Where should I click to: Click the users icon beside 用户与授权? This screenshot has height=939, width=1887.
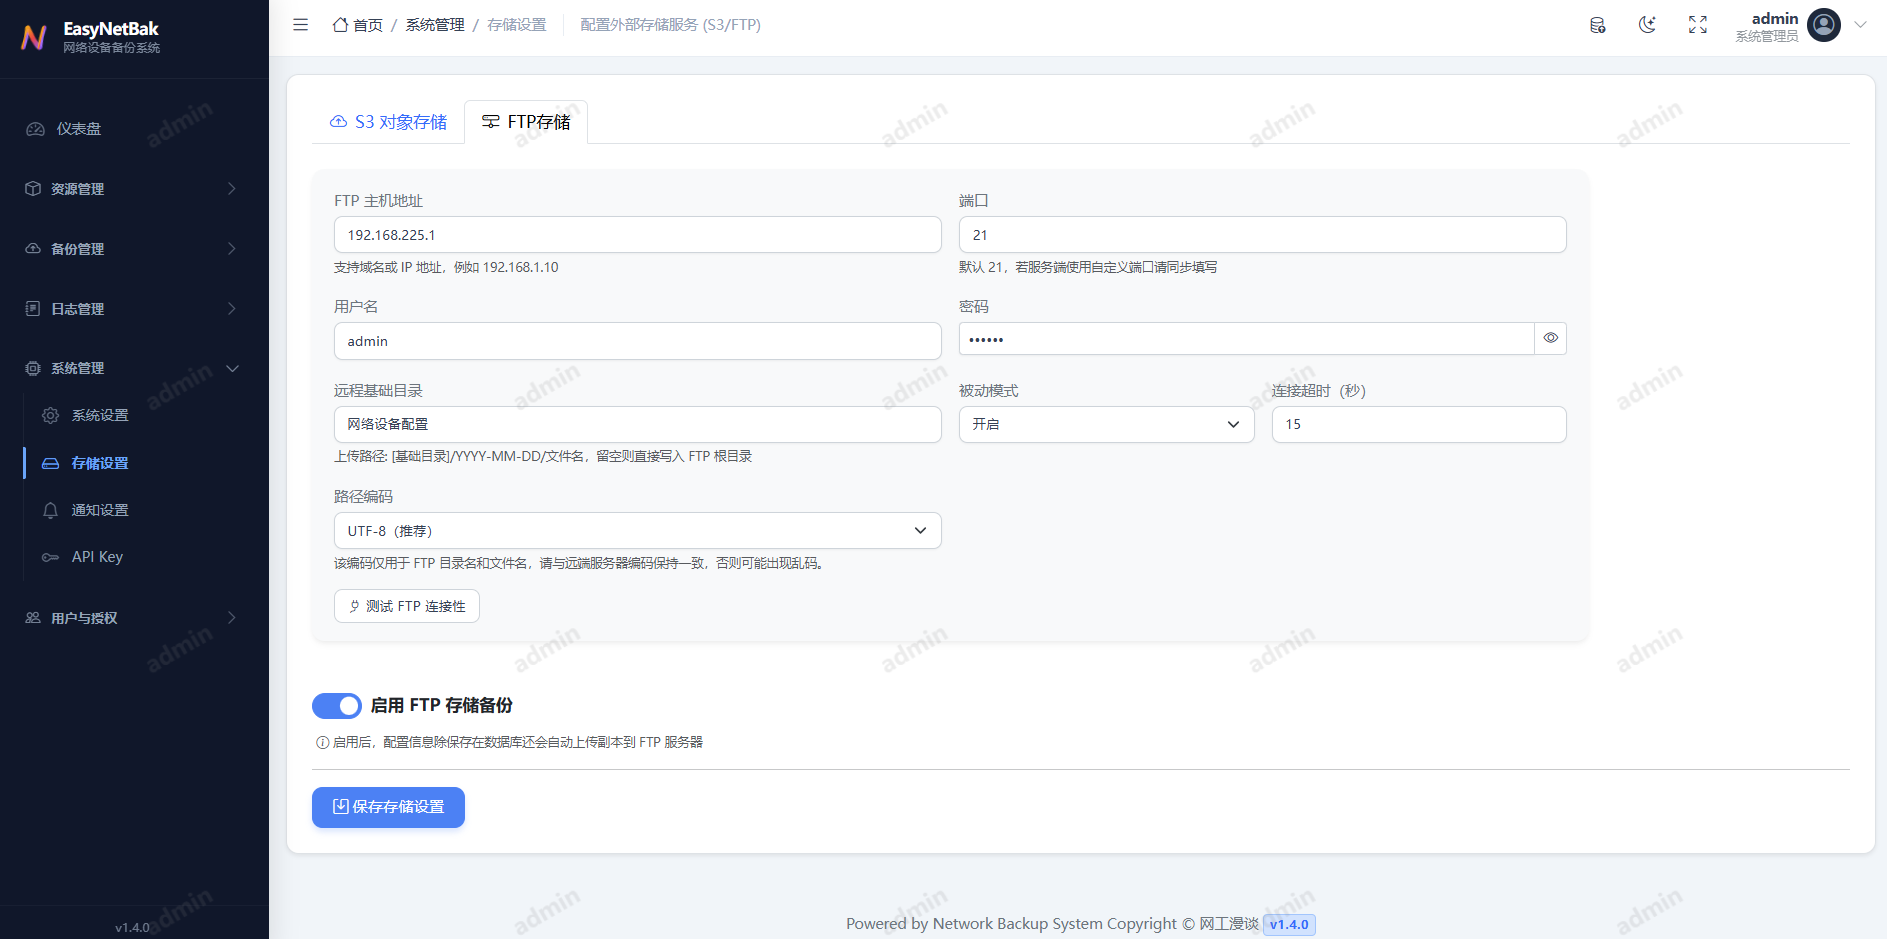[33, 618]
